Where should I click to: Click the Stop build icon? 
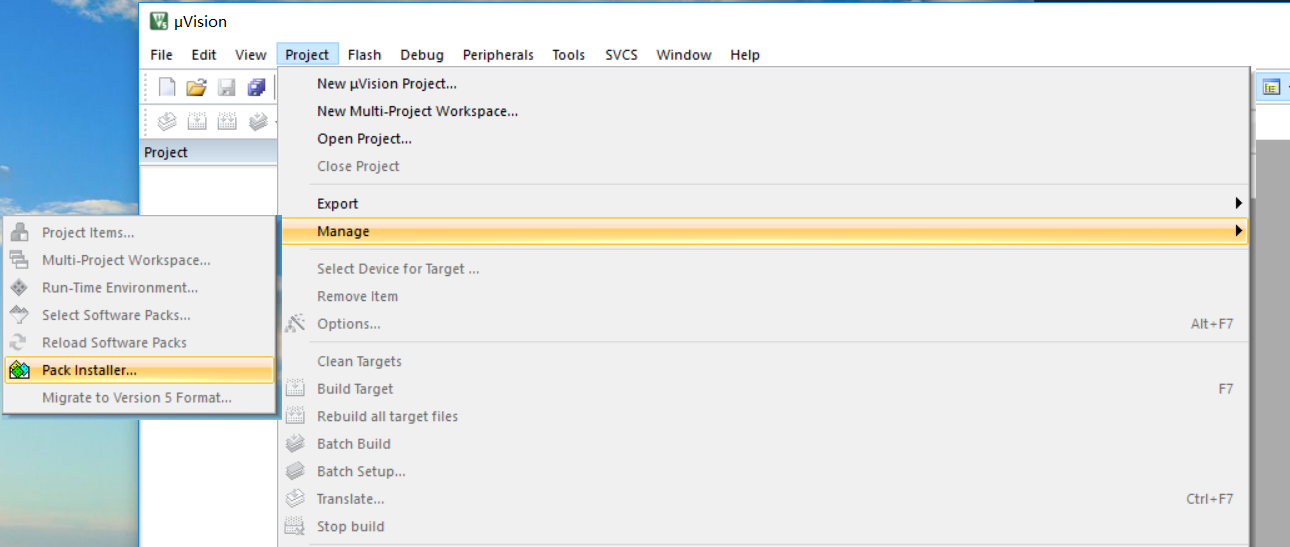pos(295,526)
